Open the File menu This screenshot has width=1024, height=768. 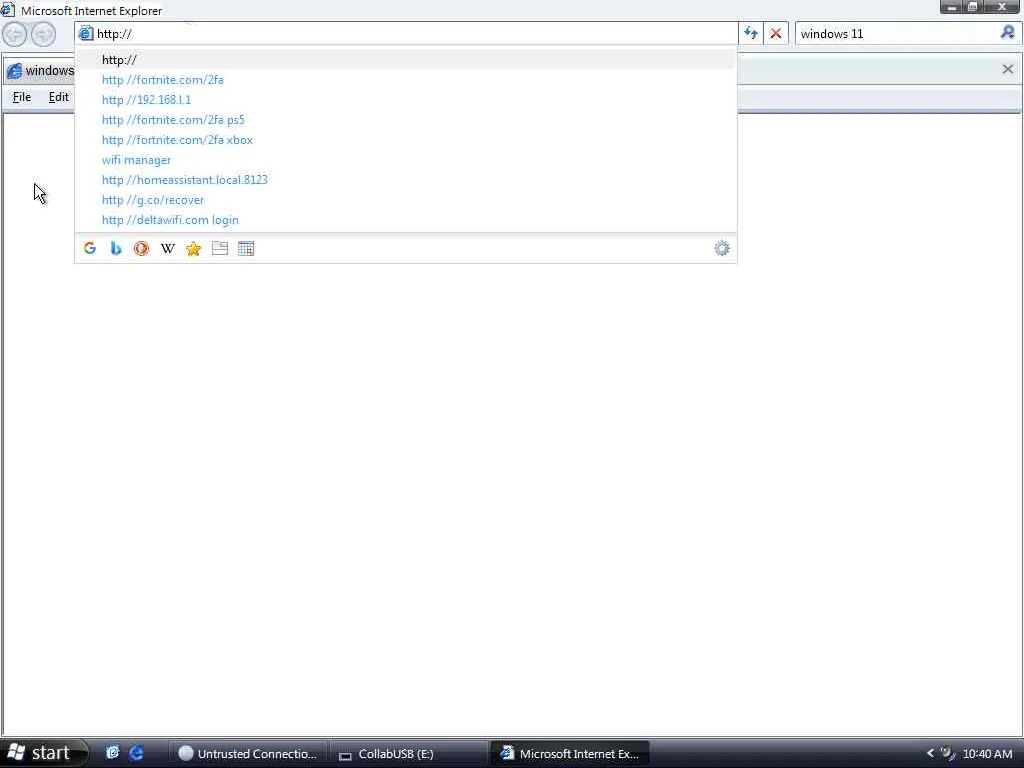(x=22, y=97)
